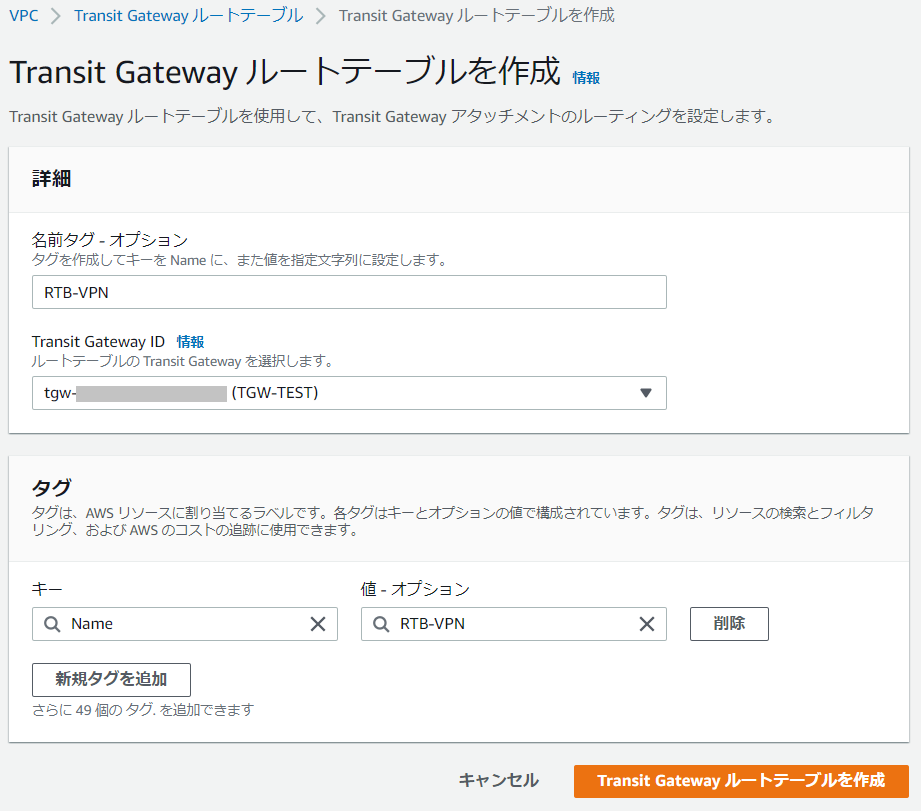Click search icon in the キー field

coord(52,624)
